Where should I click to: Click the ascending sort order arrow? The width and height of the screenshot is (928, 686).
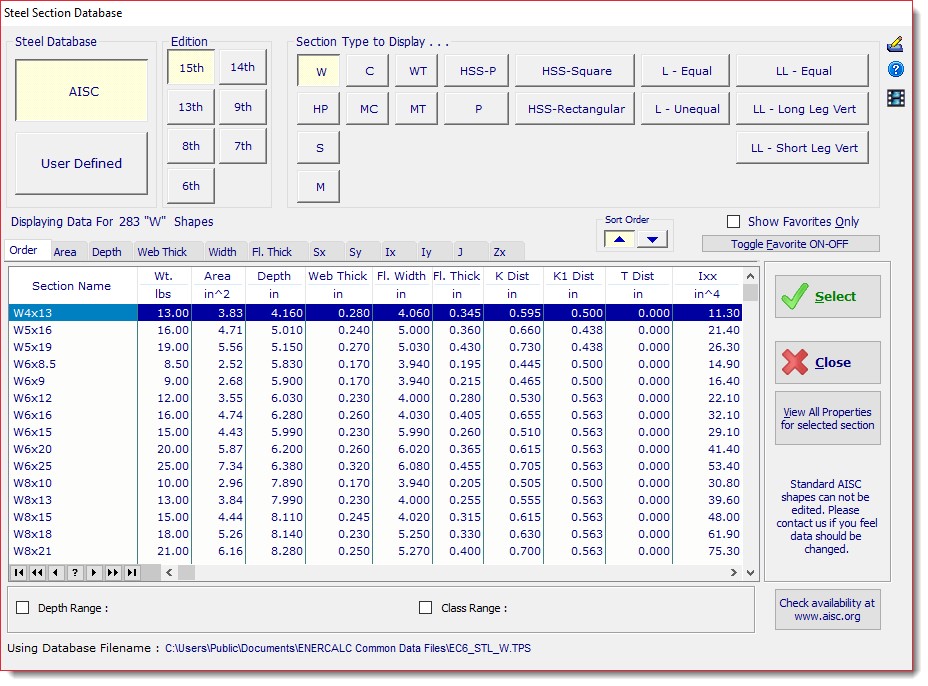[x=619, y=240]
